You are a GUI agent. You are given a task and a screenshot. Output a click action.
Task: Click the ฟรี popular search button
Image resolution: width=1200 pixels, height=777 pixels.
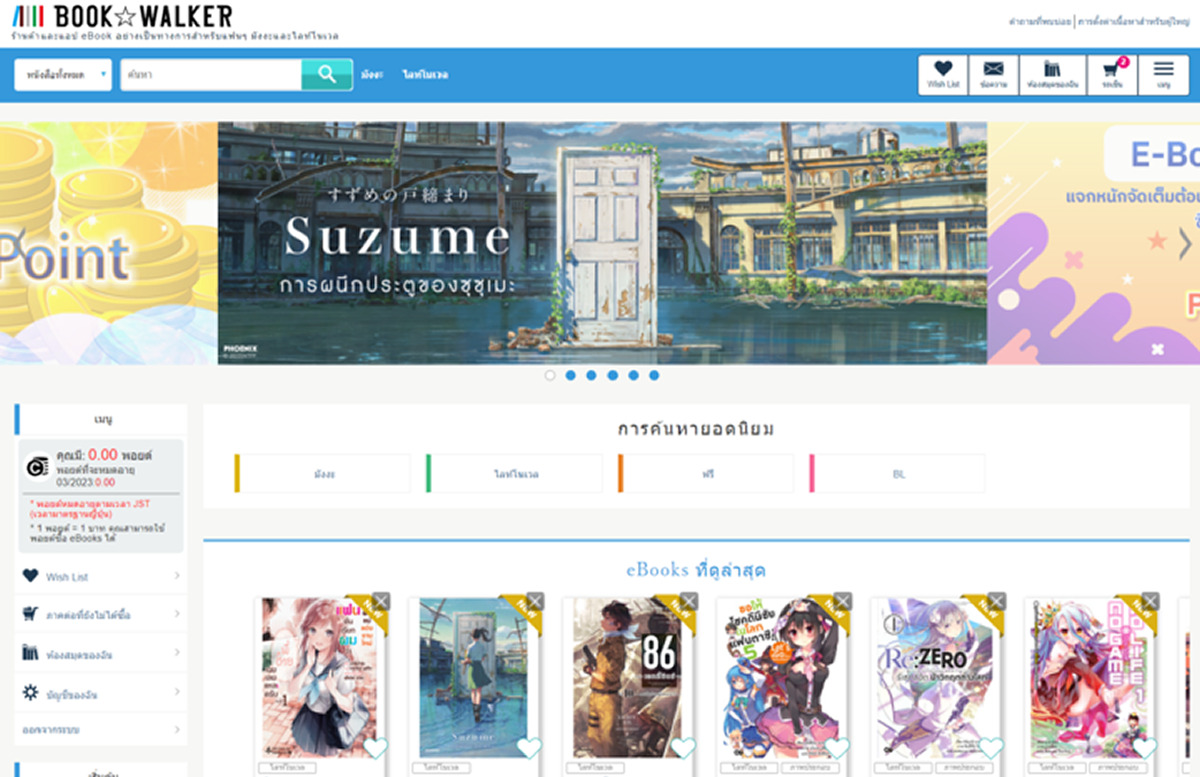pyautogui.click(x=706, y=473)
